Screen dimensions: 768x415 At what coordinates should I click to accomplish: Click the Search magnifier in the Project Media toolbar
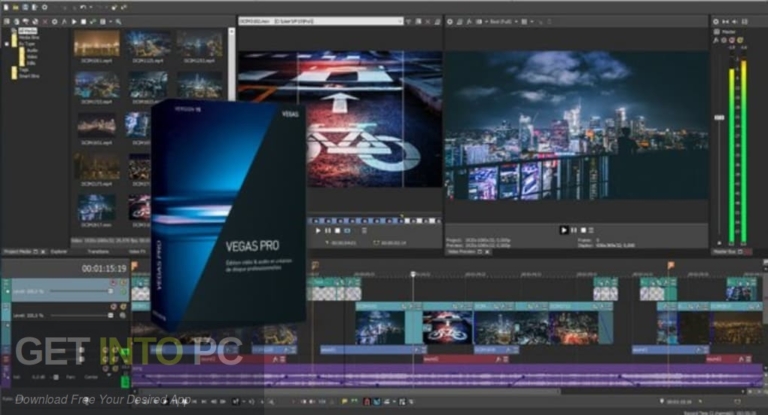coord(119,22)
